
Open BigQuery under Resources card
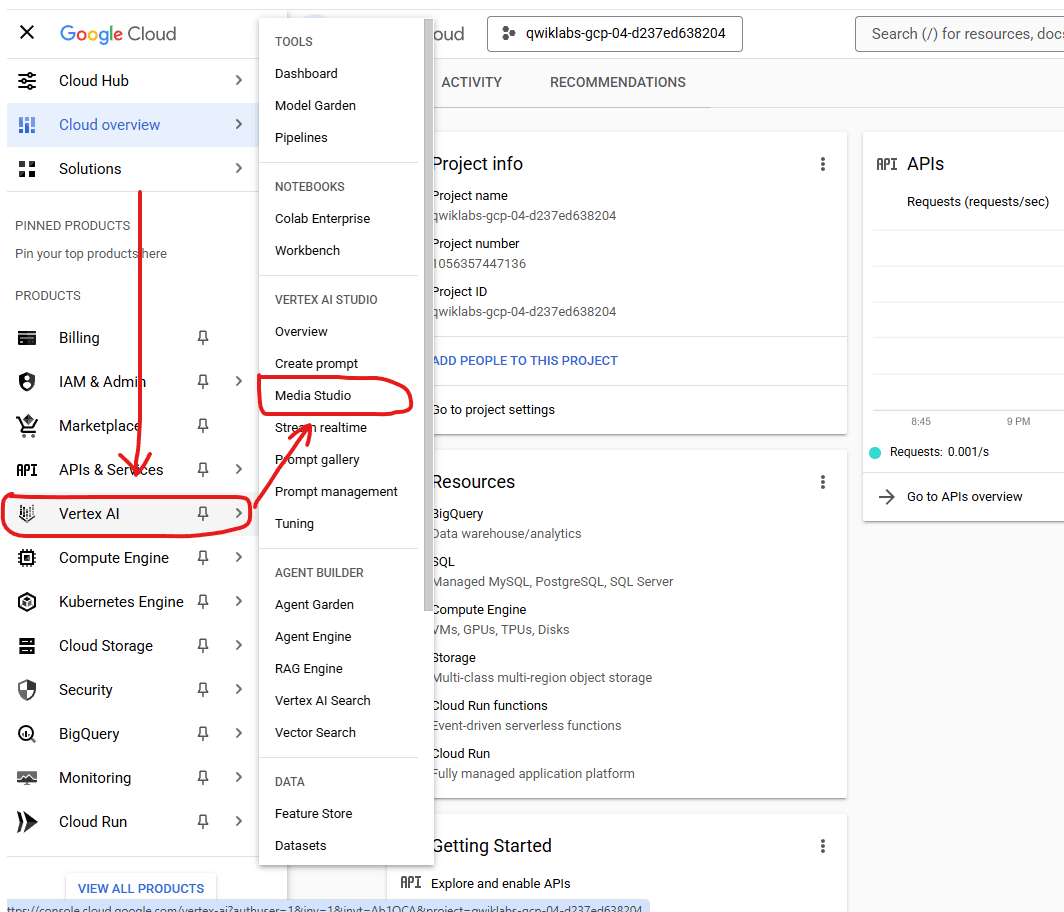(458, 514)
